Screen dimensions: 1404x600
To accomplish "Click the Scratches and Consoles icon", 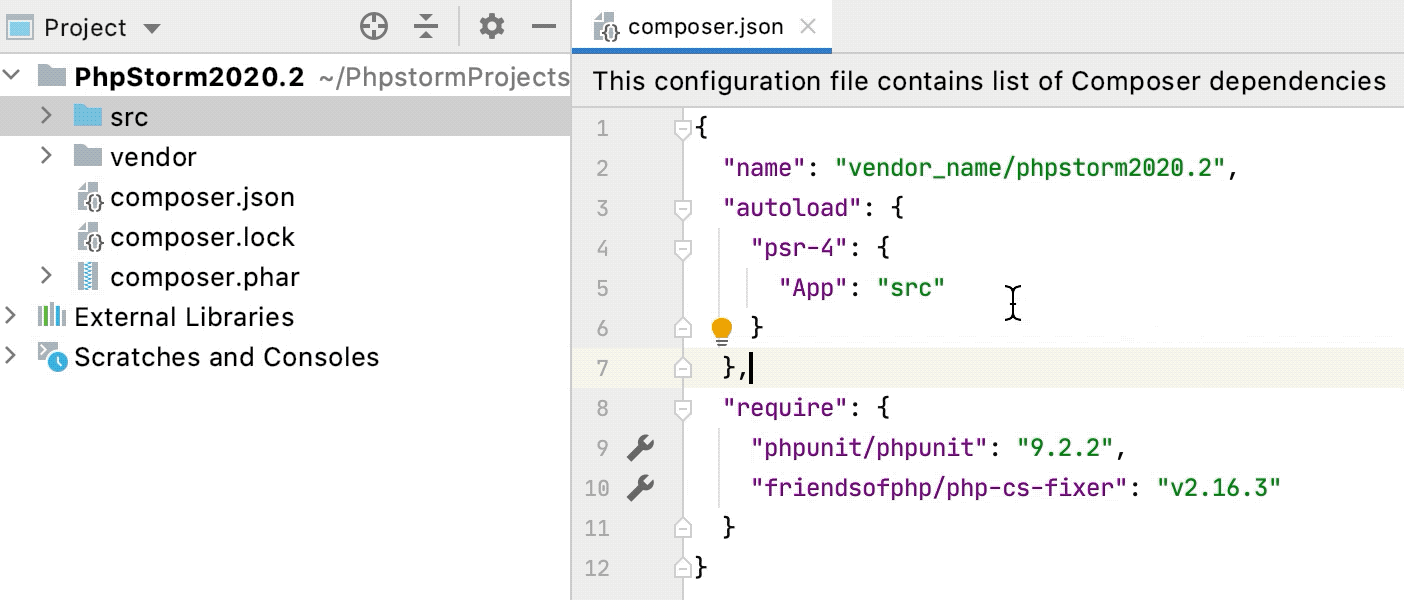I will [50, 356].
